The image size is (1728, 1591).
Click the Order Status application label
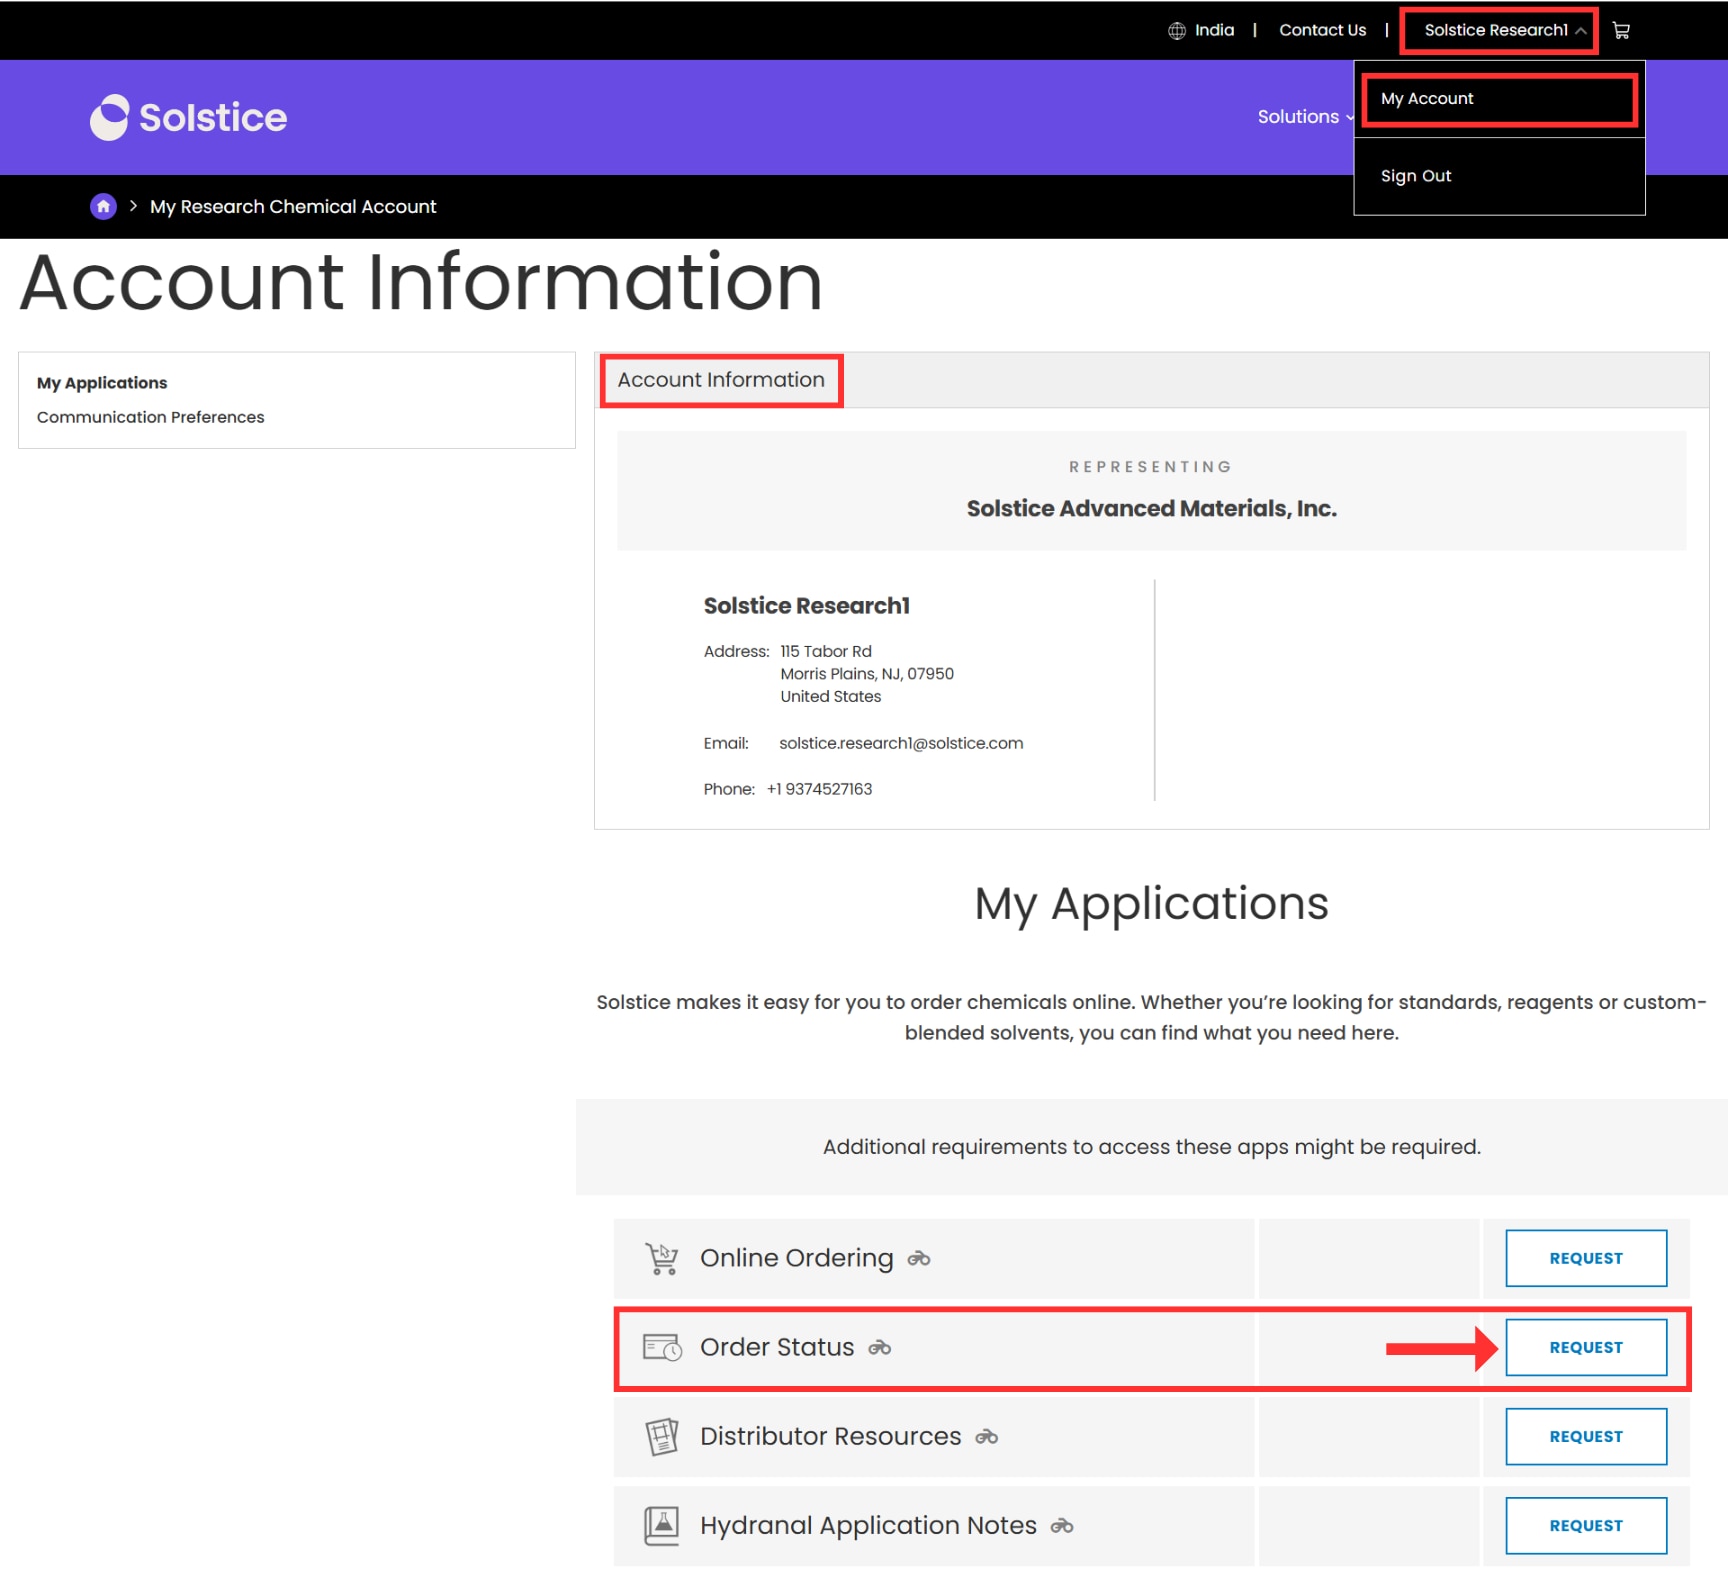[777, 1347]
